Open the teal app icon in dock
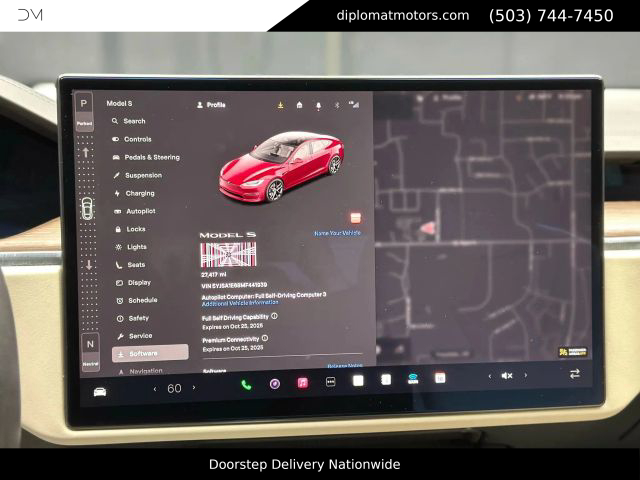Screen dimensions: 640x480 (413, 379)
